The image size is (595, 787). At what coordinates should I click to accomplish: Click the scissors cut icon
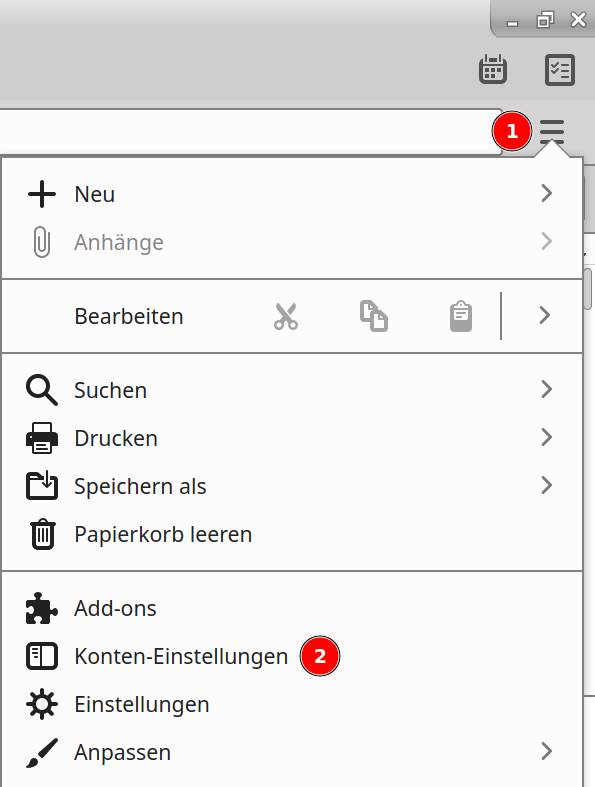click(286, 316)
